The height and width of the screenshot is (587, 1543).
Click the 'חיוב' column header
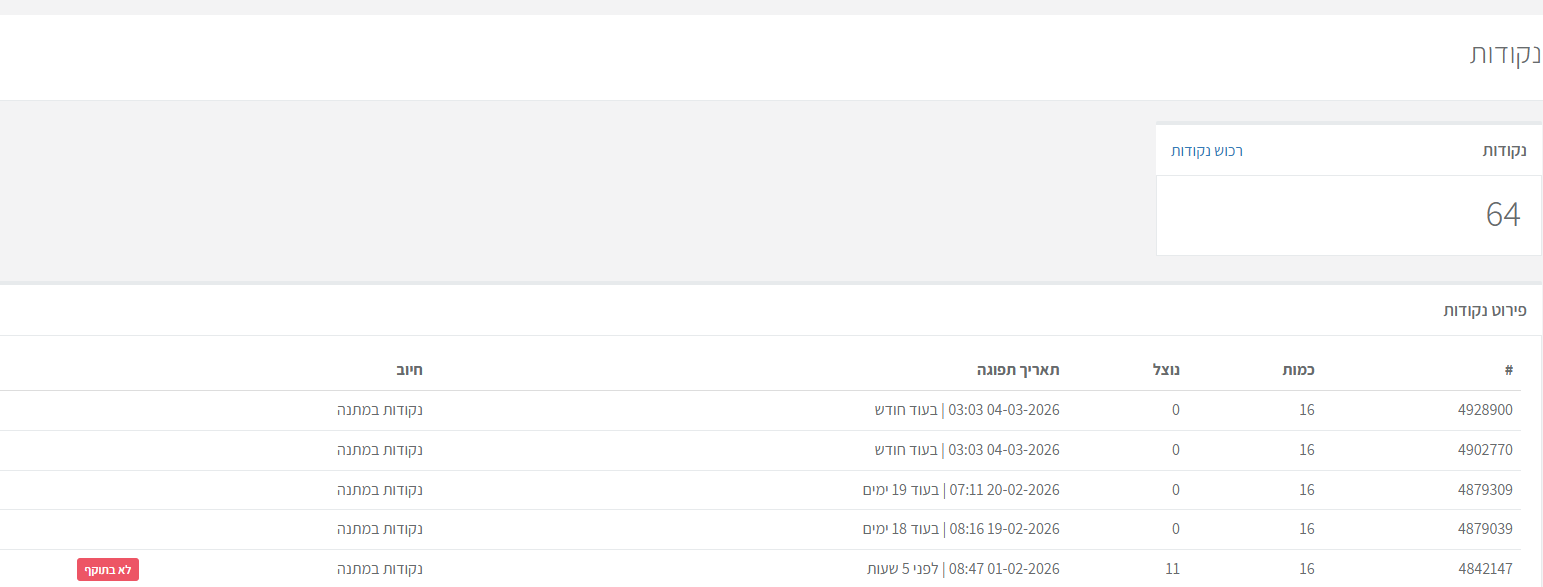[409, 370]
